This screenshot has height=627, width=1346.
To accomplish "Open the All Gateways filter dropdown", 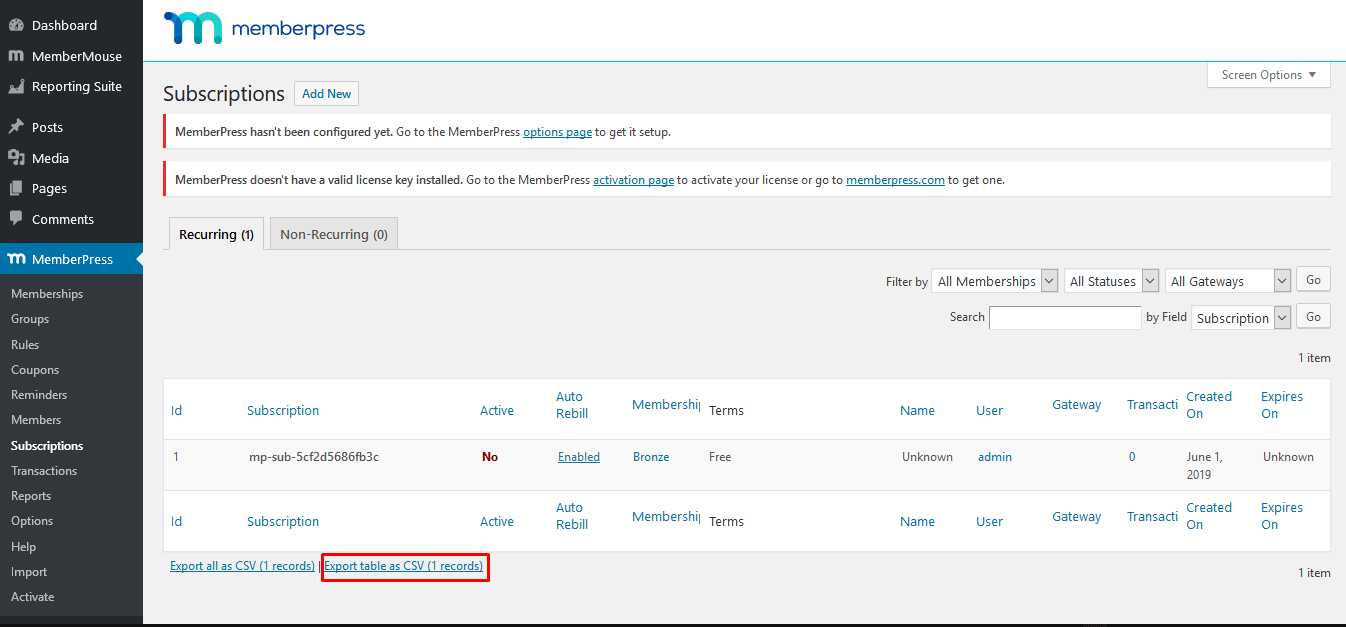I will pos(1227,281).
